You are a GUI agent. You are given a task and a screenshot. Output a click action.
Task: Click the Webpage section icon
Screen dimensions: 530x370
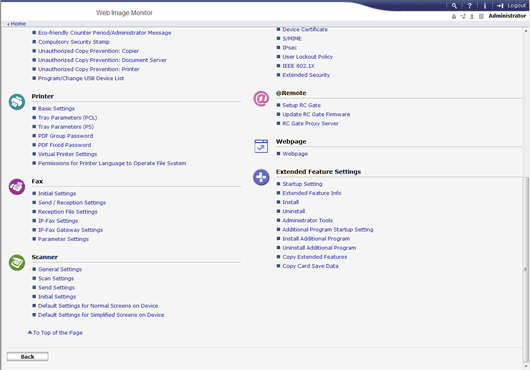[x=261, y=146]
